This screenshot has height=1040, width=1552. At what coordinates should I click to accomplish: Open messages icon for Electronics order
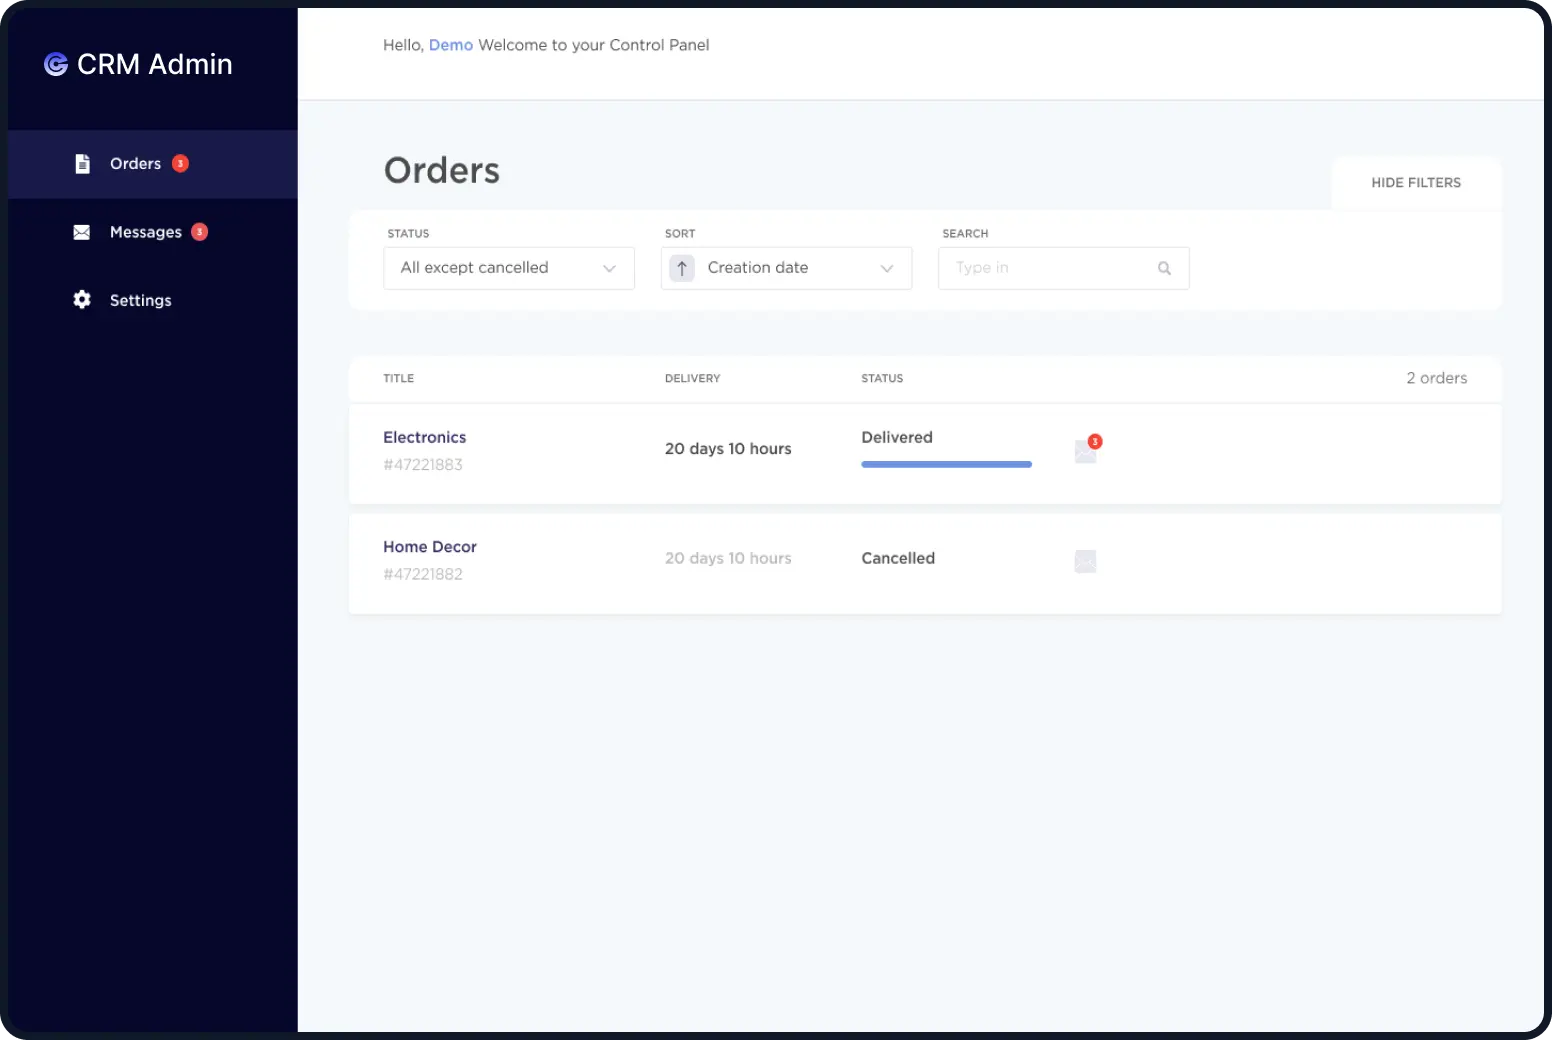[x=1086, y=452]
